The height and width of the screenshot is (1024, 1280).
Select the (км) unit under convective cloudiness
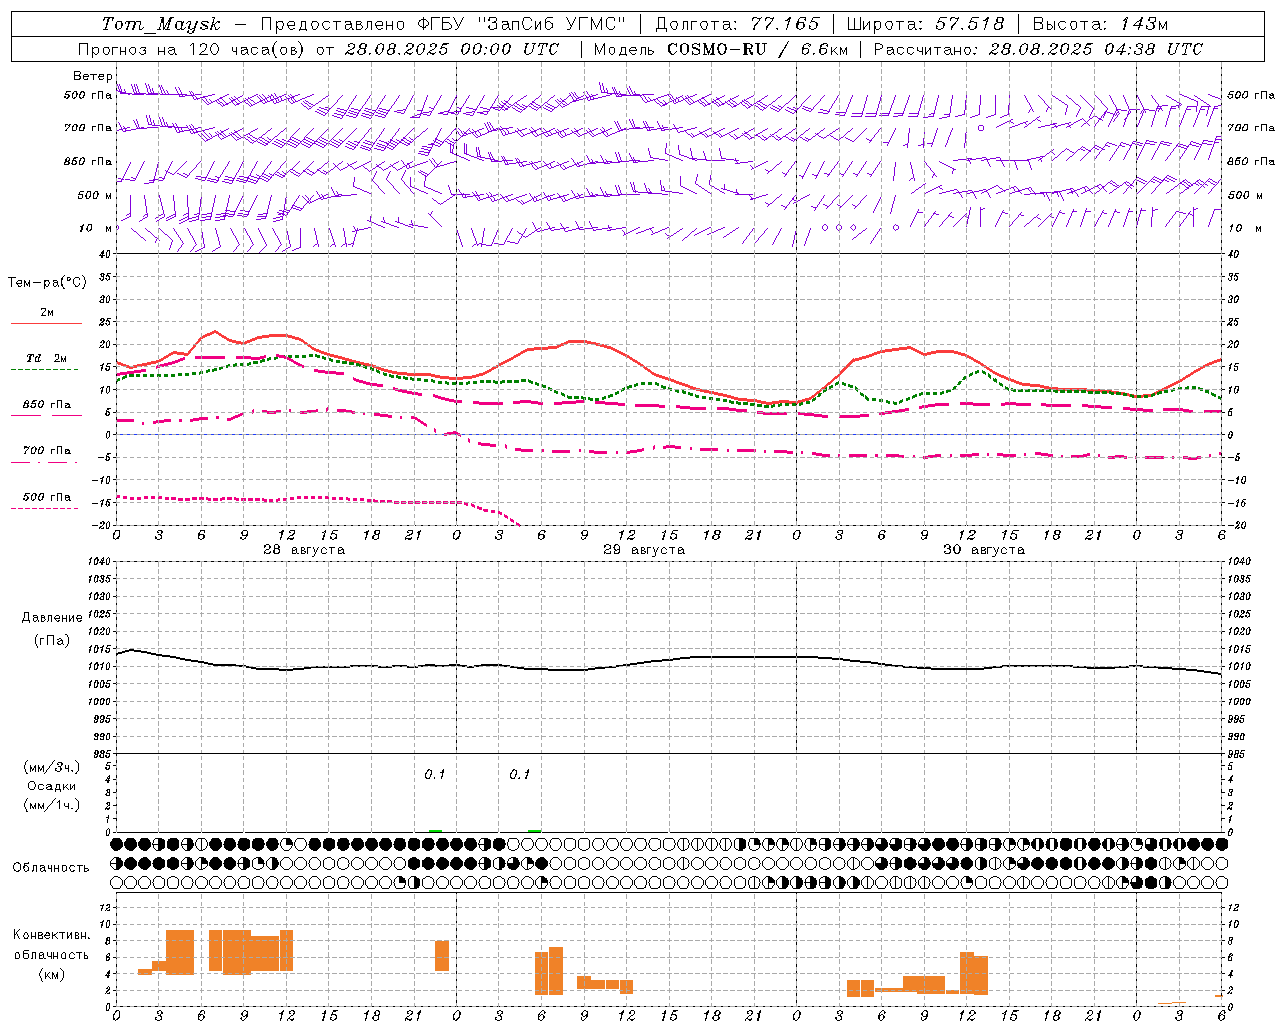pos(51,974)
